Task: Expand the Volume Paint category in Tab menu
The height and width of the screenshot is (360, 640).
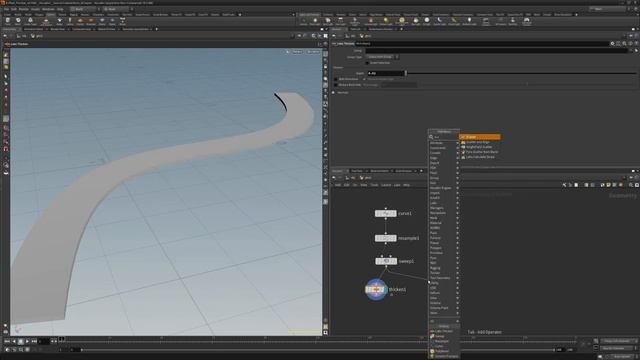Action: point(444,308)
